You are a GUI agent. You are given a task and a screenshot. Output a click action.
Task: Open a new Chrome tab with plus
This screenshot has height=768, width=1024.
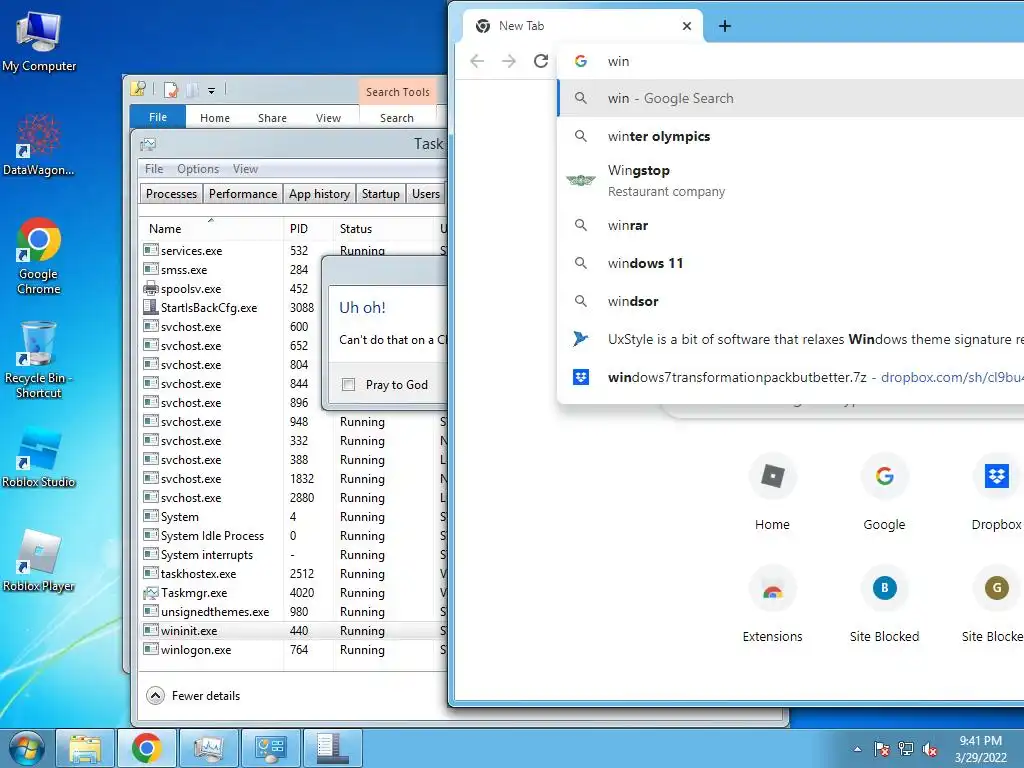coord(725,26)
